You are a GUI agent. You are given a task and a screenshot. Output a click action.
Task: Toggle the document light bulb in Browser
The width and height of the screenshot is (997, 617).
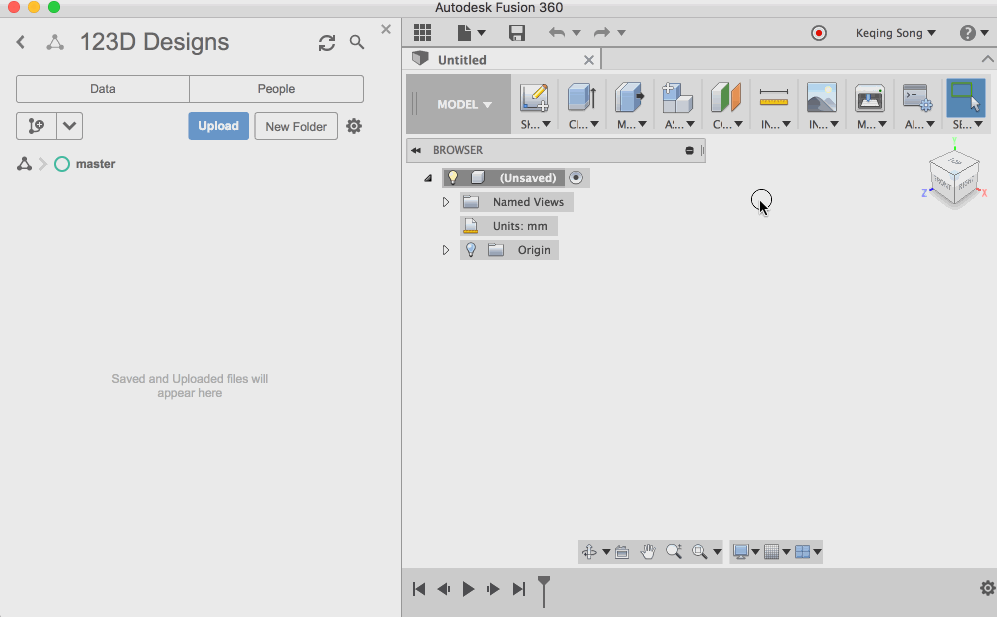453,177
